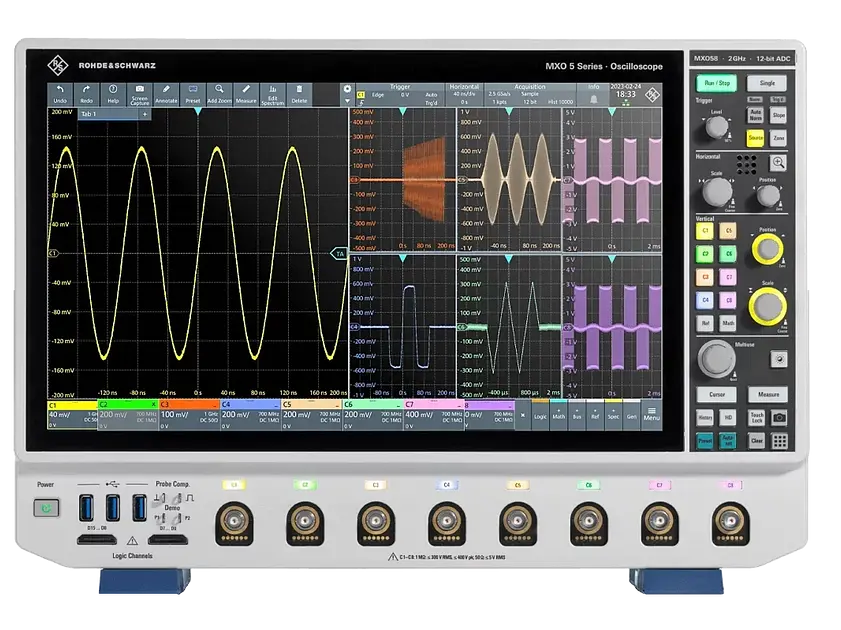The width and height of the screenshot is (841, 630).
Task: Toggle the Touch Lock key
Action: coord(757,417)
